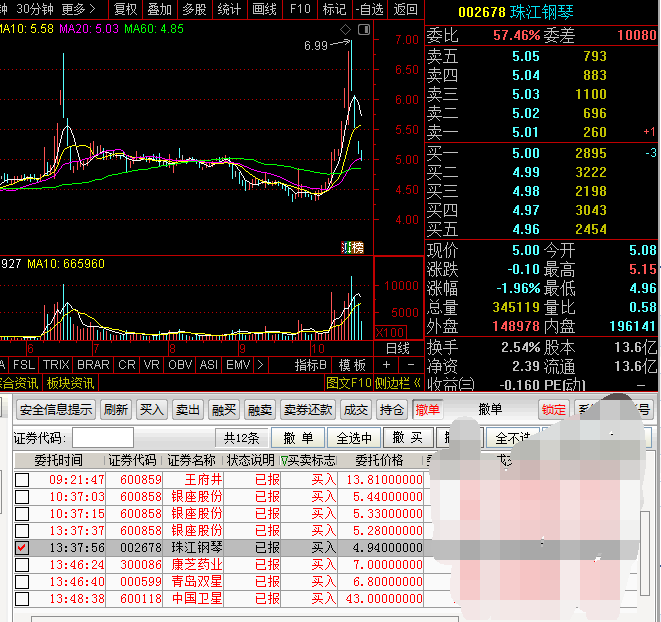
Task: Open the 板块资讯 tab
Action: (x=70, y=383)
